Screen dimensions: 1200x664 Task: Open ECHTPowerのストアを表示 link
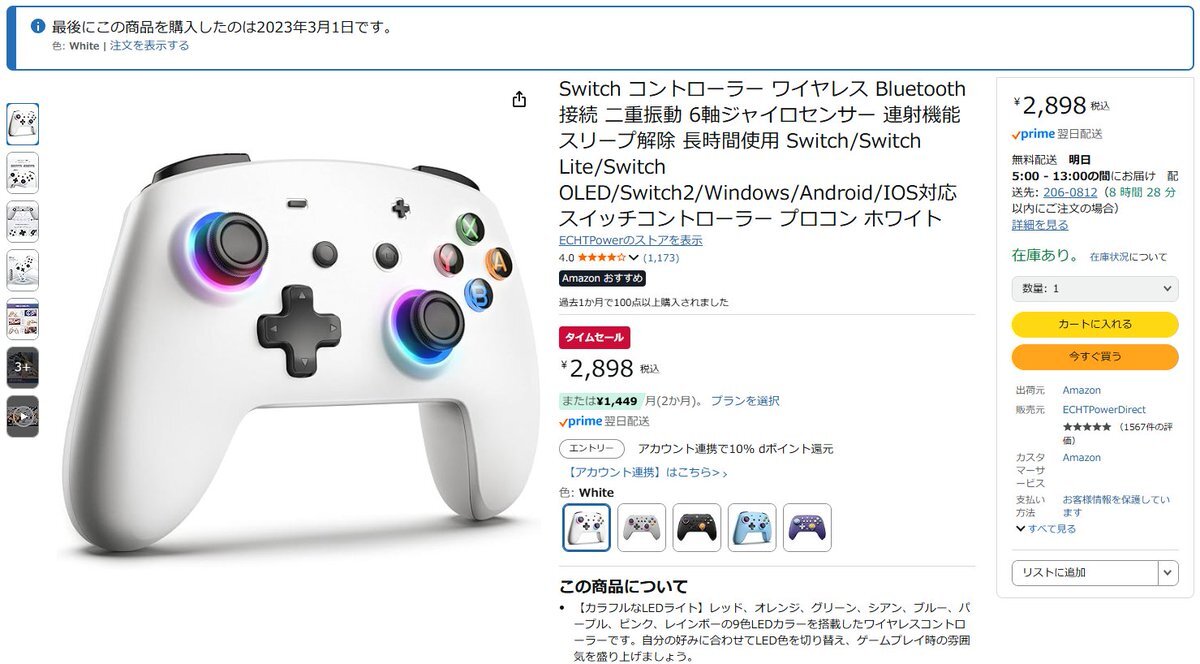pos(631,240)
